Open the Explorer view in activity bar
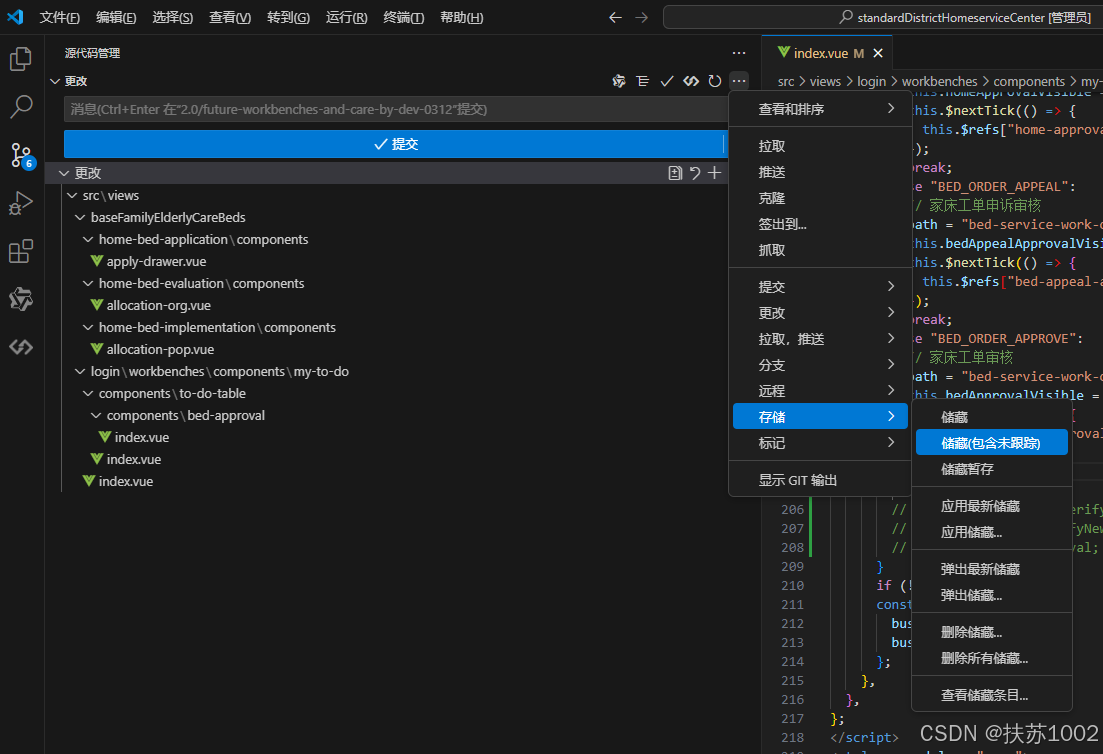The height and width of the screenshot is (754, 1103). point(21,59)
